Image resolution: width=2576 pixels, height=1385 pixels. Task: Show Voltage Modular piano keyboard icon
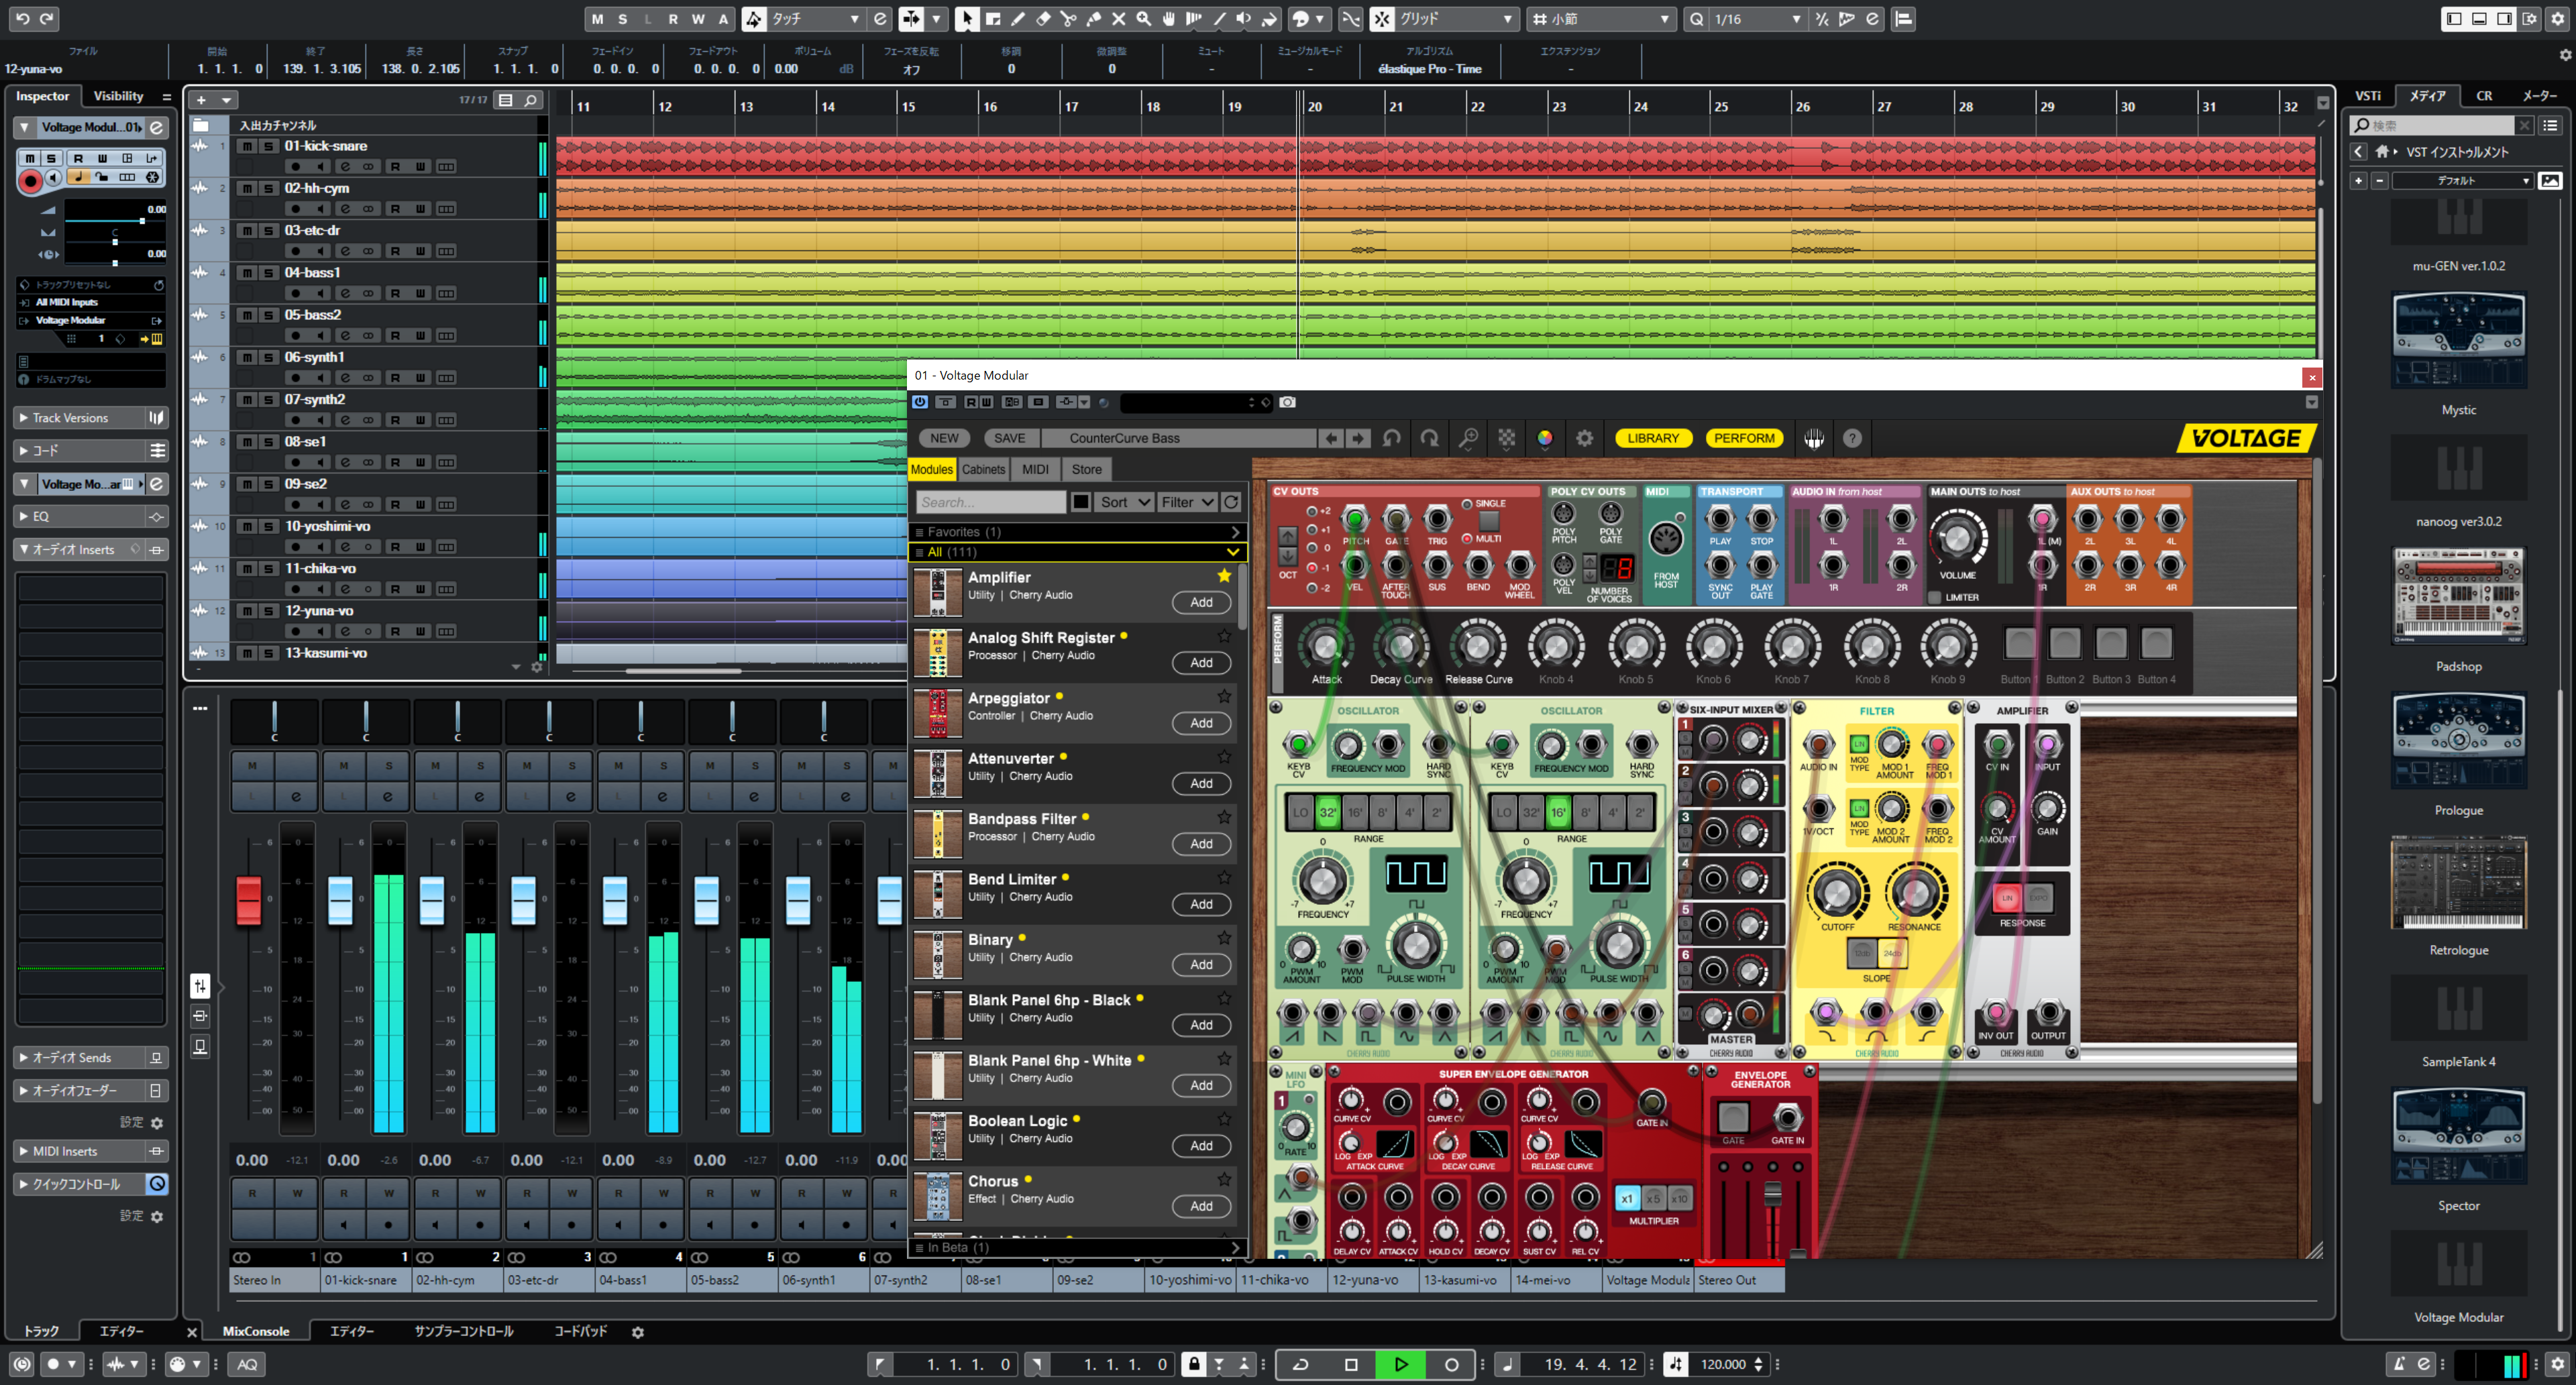(x=1814, y=438)
